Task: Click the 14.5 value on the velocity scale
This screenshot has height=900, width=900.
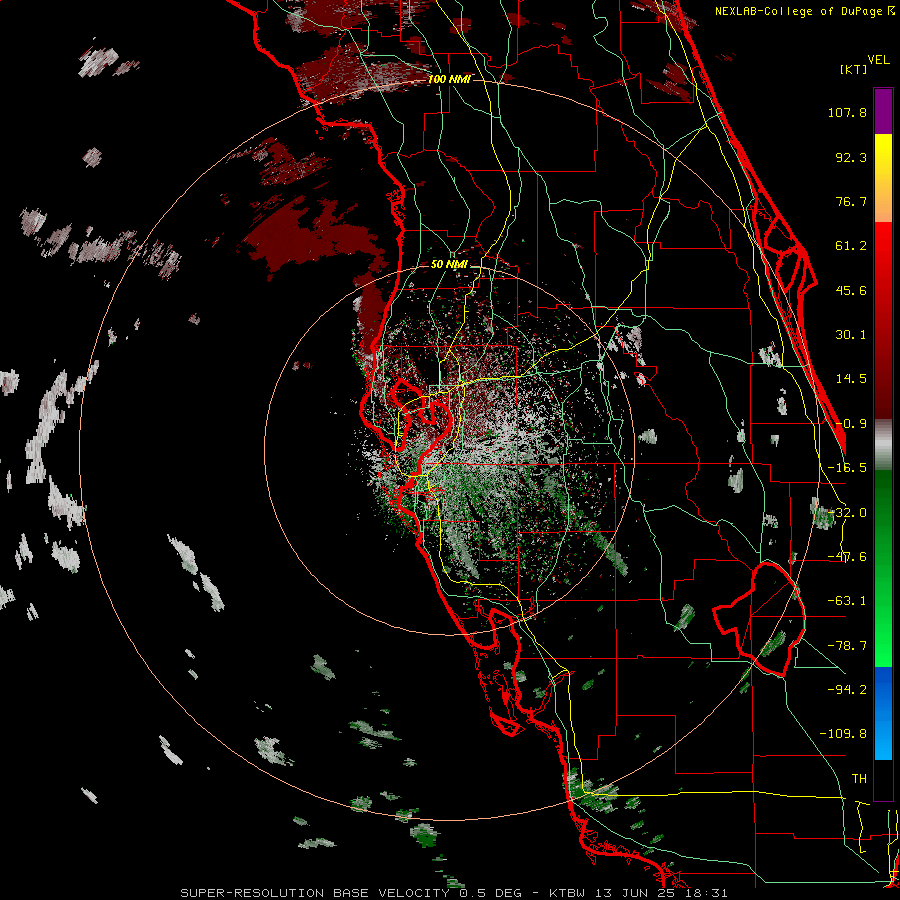Action: 851,379
